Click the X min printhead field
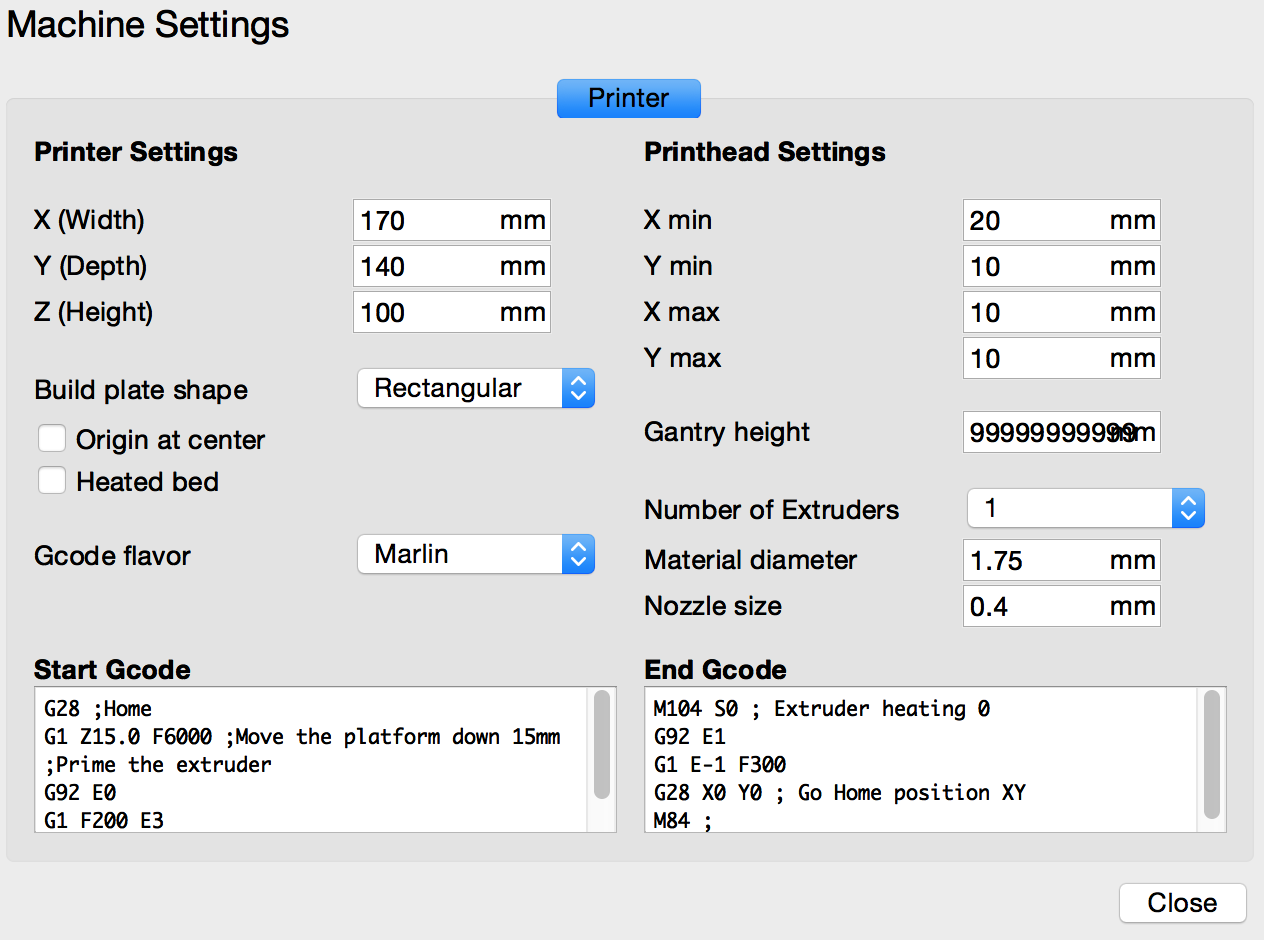This screenshot has height=940, width=1264. (x=1040, y=220)
